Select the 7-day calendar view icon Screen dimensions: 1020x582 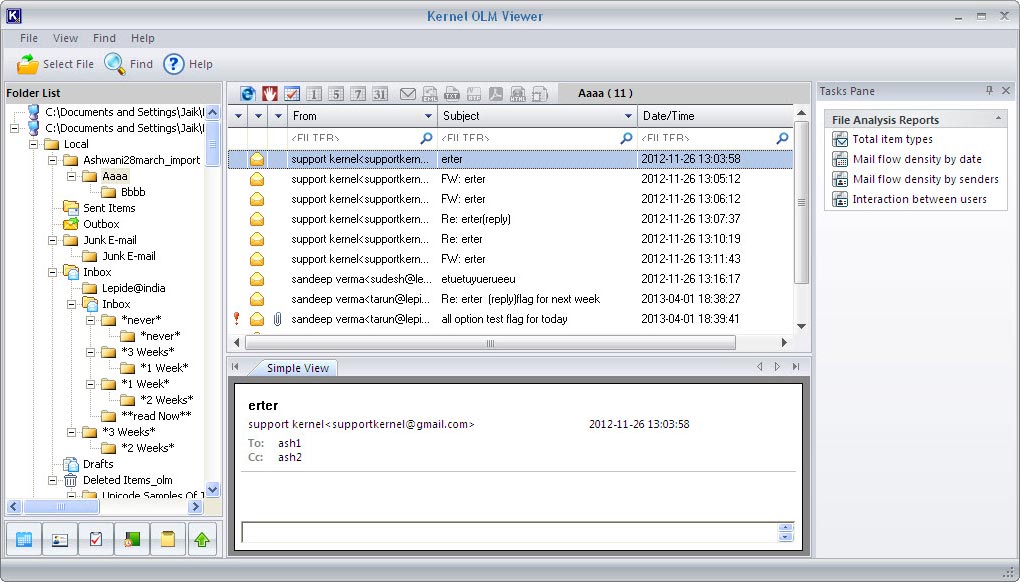tap(358, 94)
